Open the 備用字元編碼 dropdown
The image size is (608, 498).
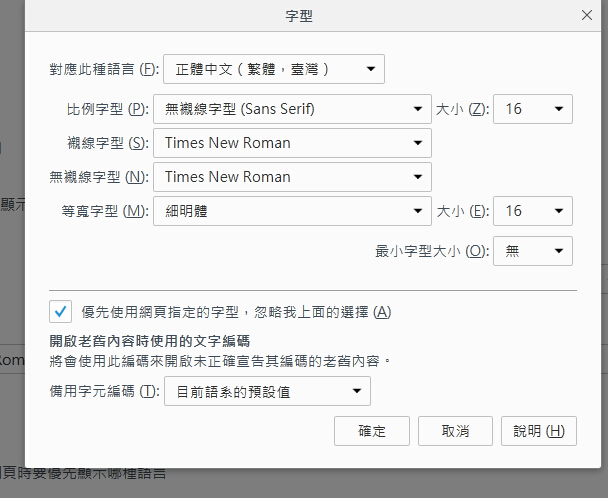click(267, 391)
